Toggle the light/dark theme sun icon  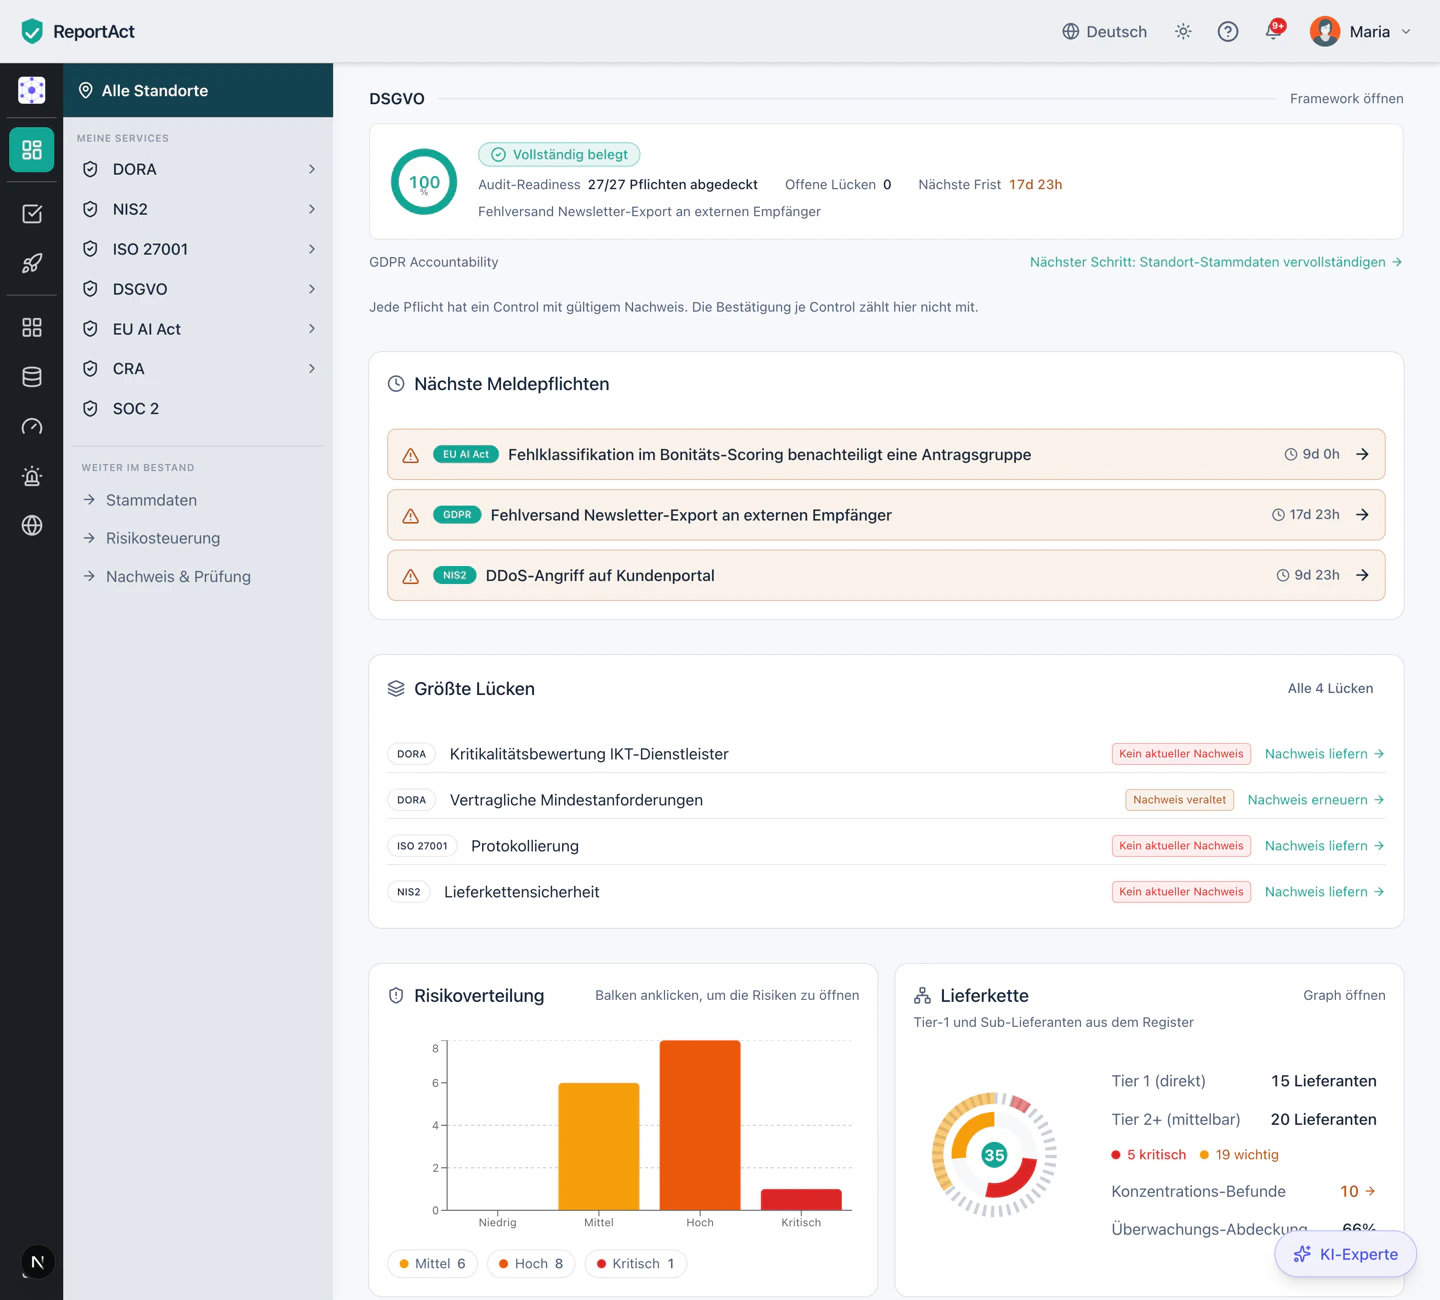(x=1183, y=31)
